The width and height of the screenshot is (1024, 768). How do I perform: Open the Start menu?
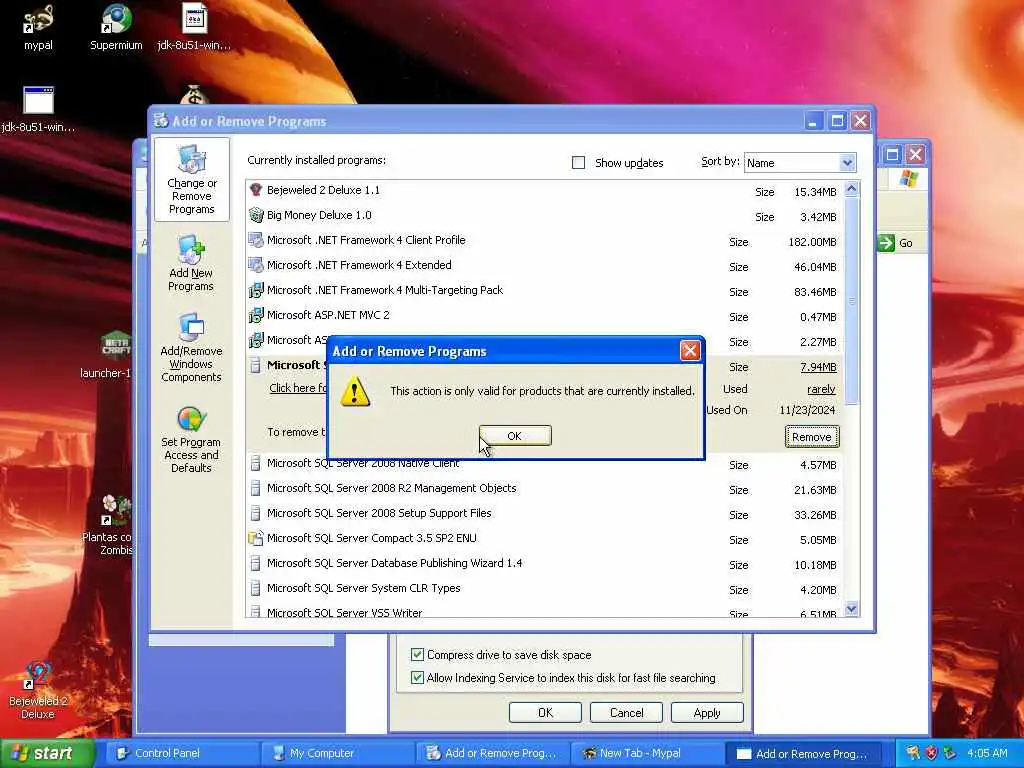coord(48,753)
